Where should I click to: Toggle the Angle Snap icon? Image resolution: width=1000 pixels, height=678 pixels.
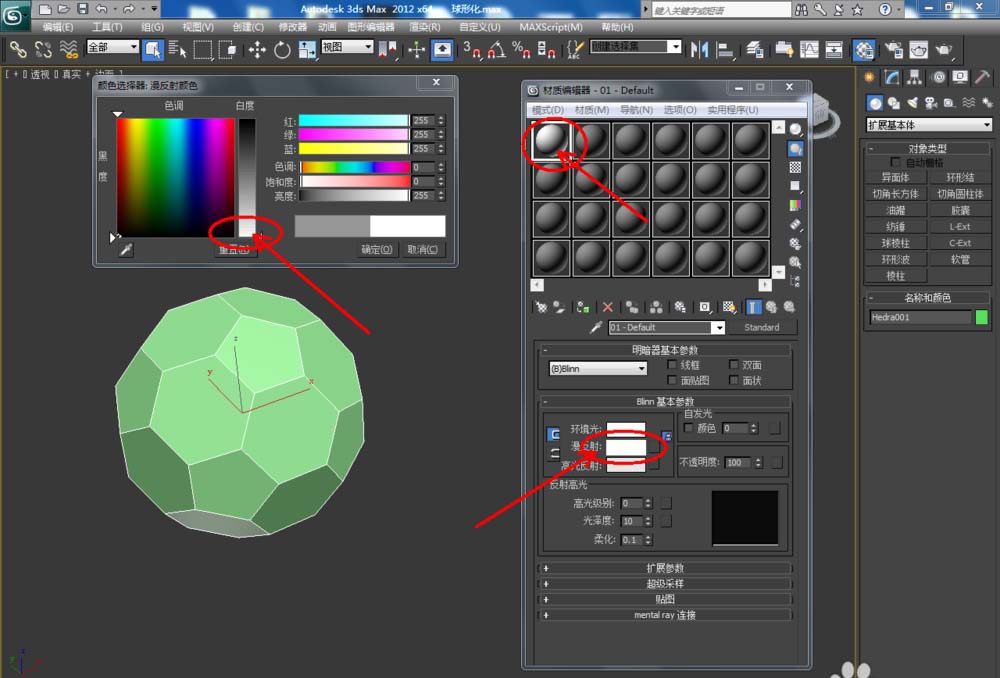(x=497, y=49)
